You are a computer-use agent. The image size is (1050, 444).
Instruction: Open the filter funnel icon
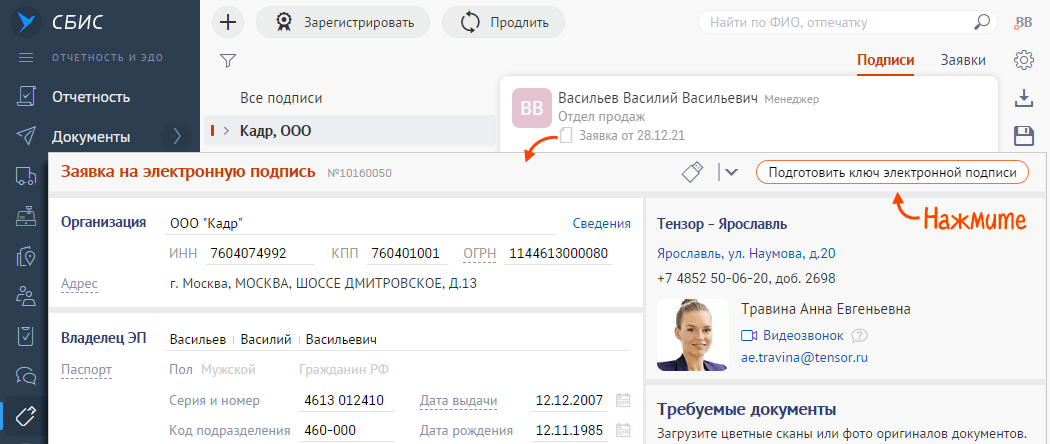coord(228,61)
